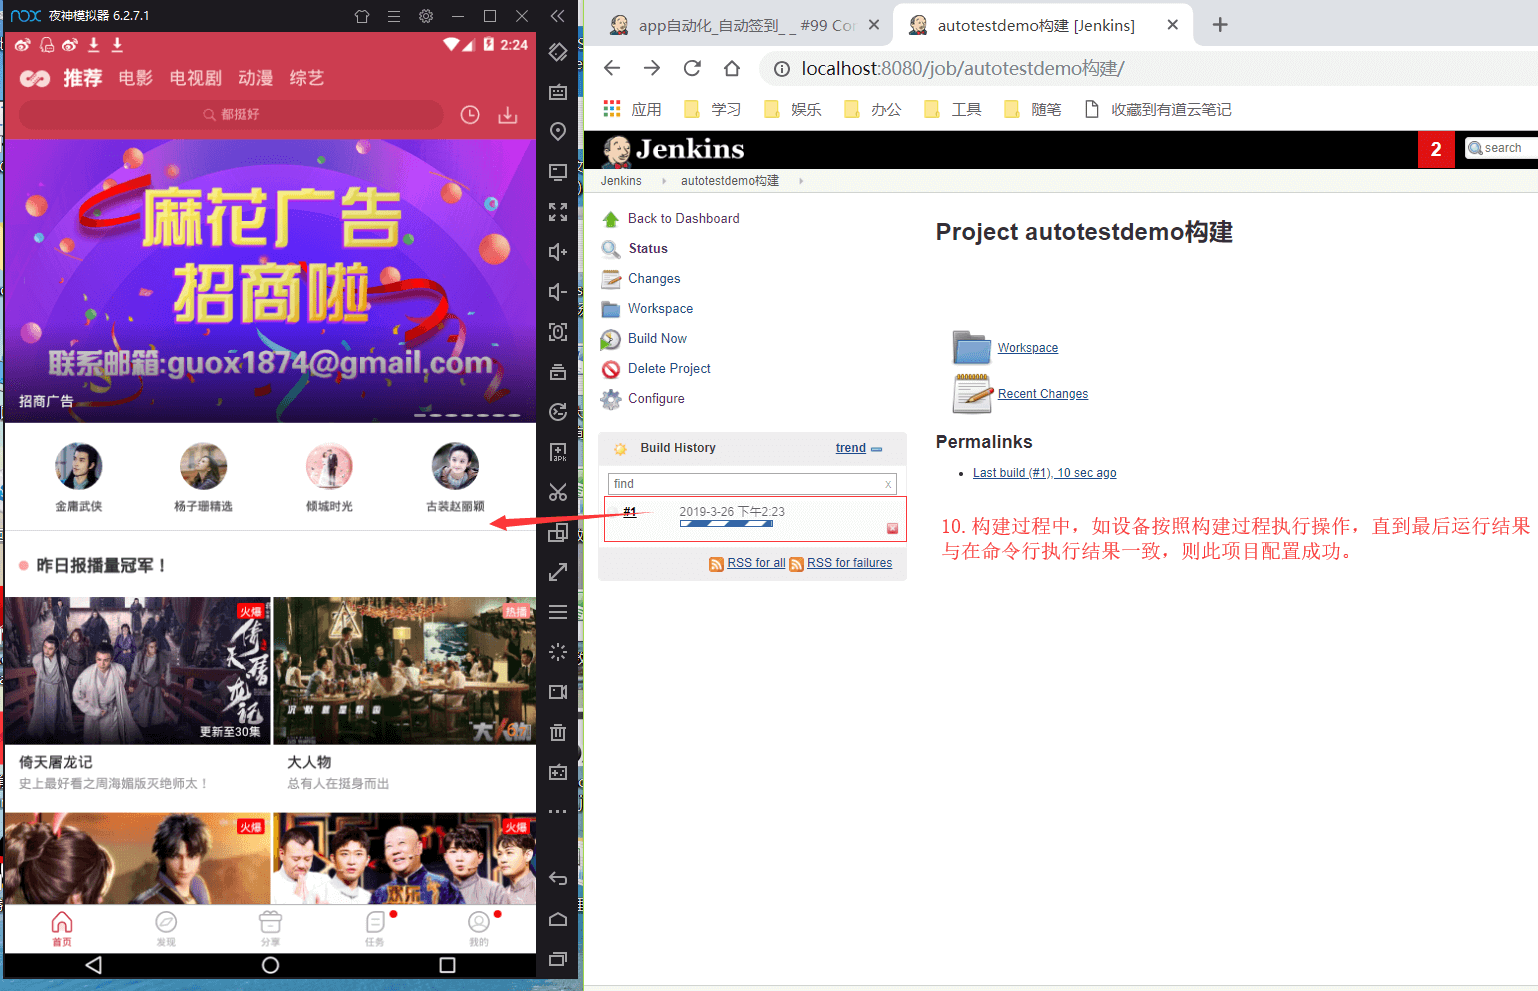This screenshot has width=1538, height=991.
Task: Collapse the Nox sidebar with double chevron
Action: coord(558,16)
